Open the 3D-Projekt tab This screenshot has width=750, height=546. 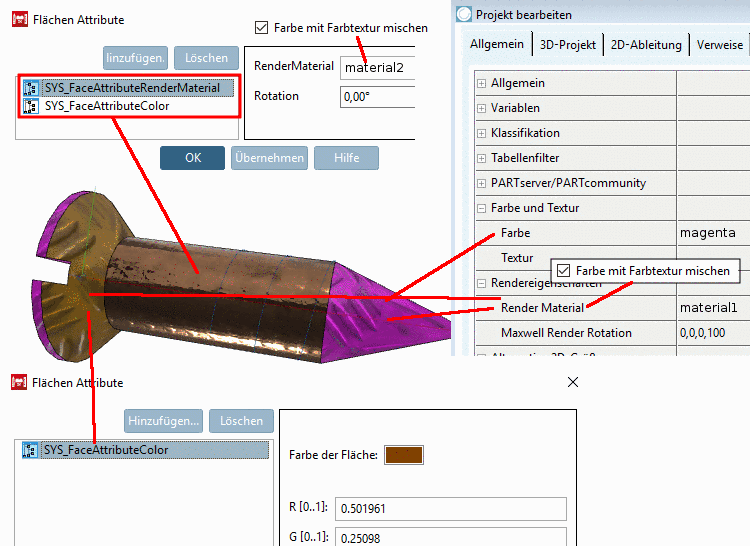click(568, 45)
